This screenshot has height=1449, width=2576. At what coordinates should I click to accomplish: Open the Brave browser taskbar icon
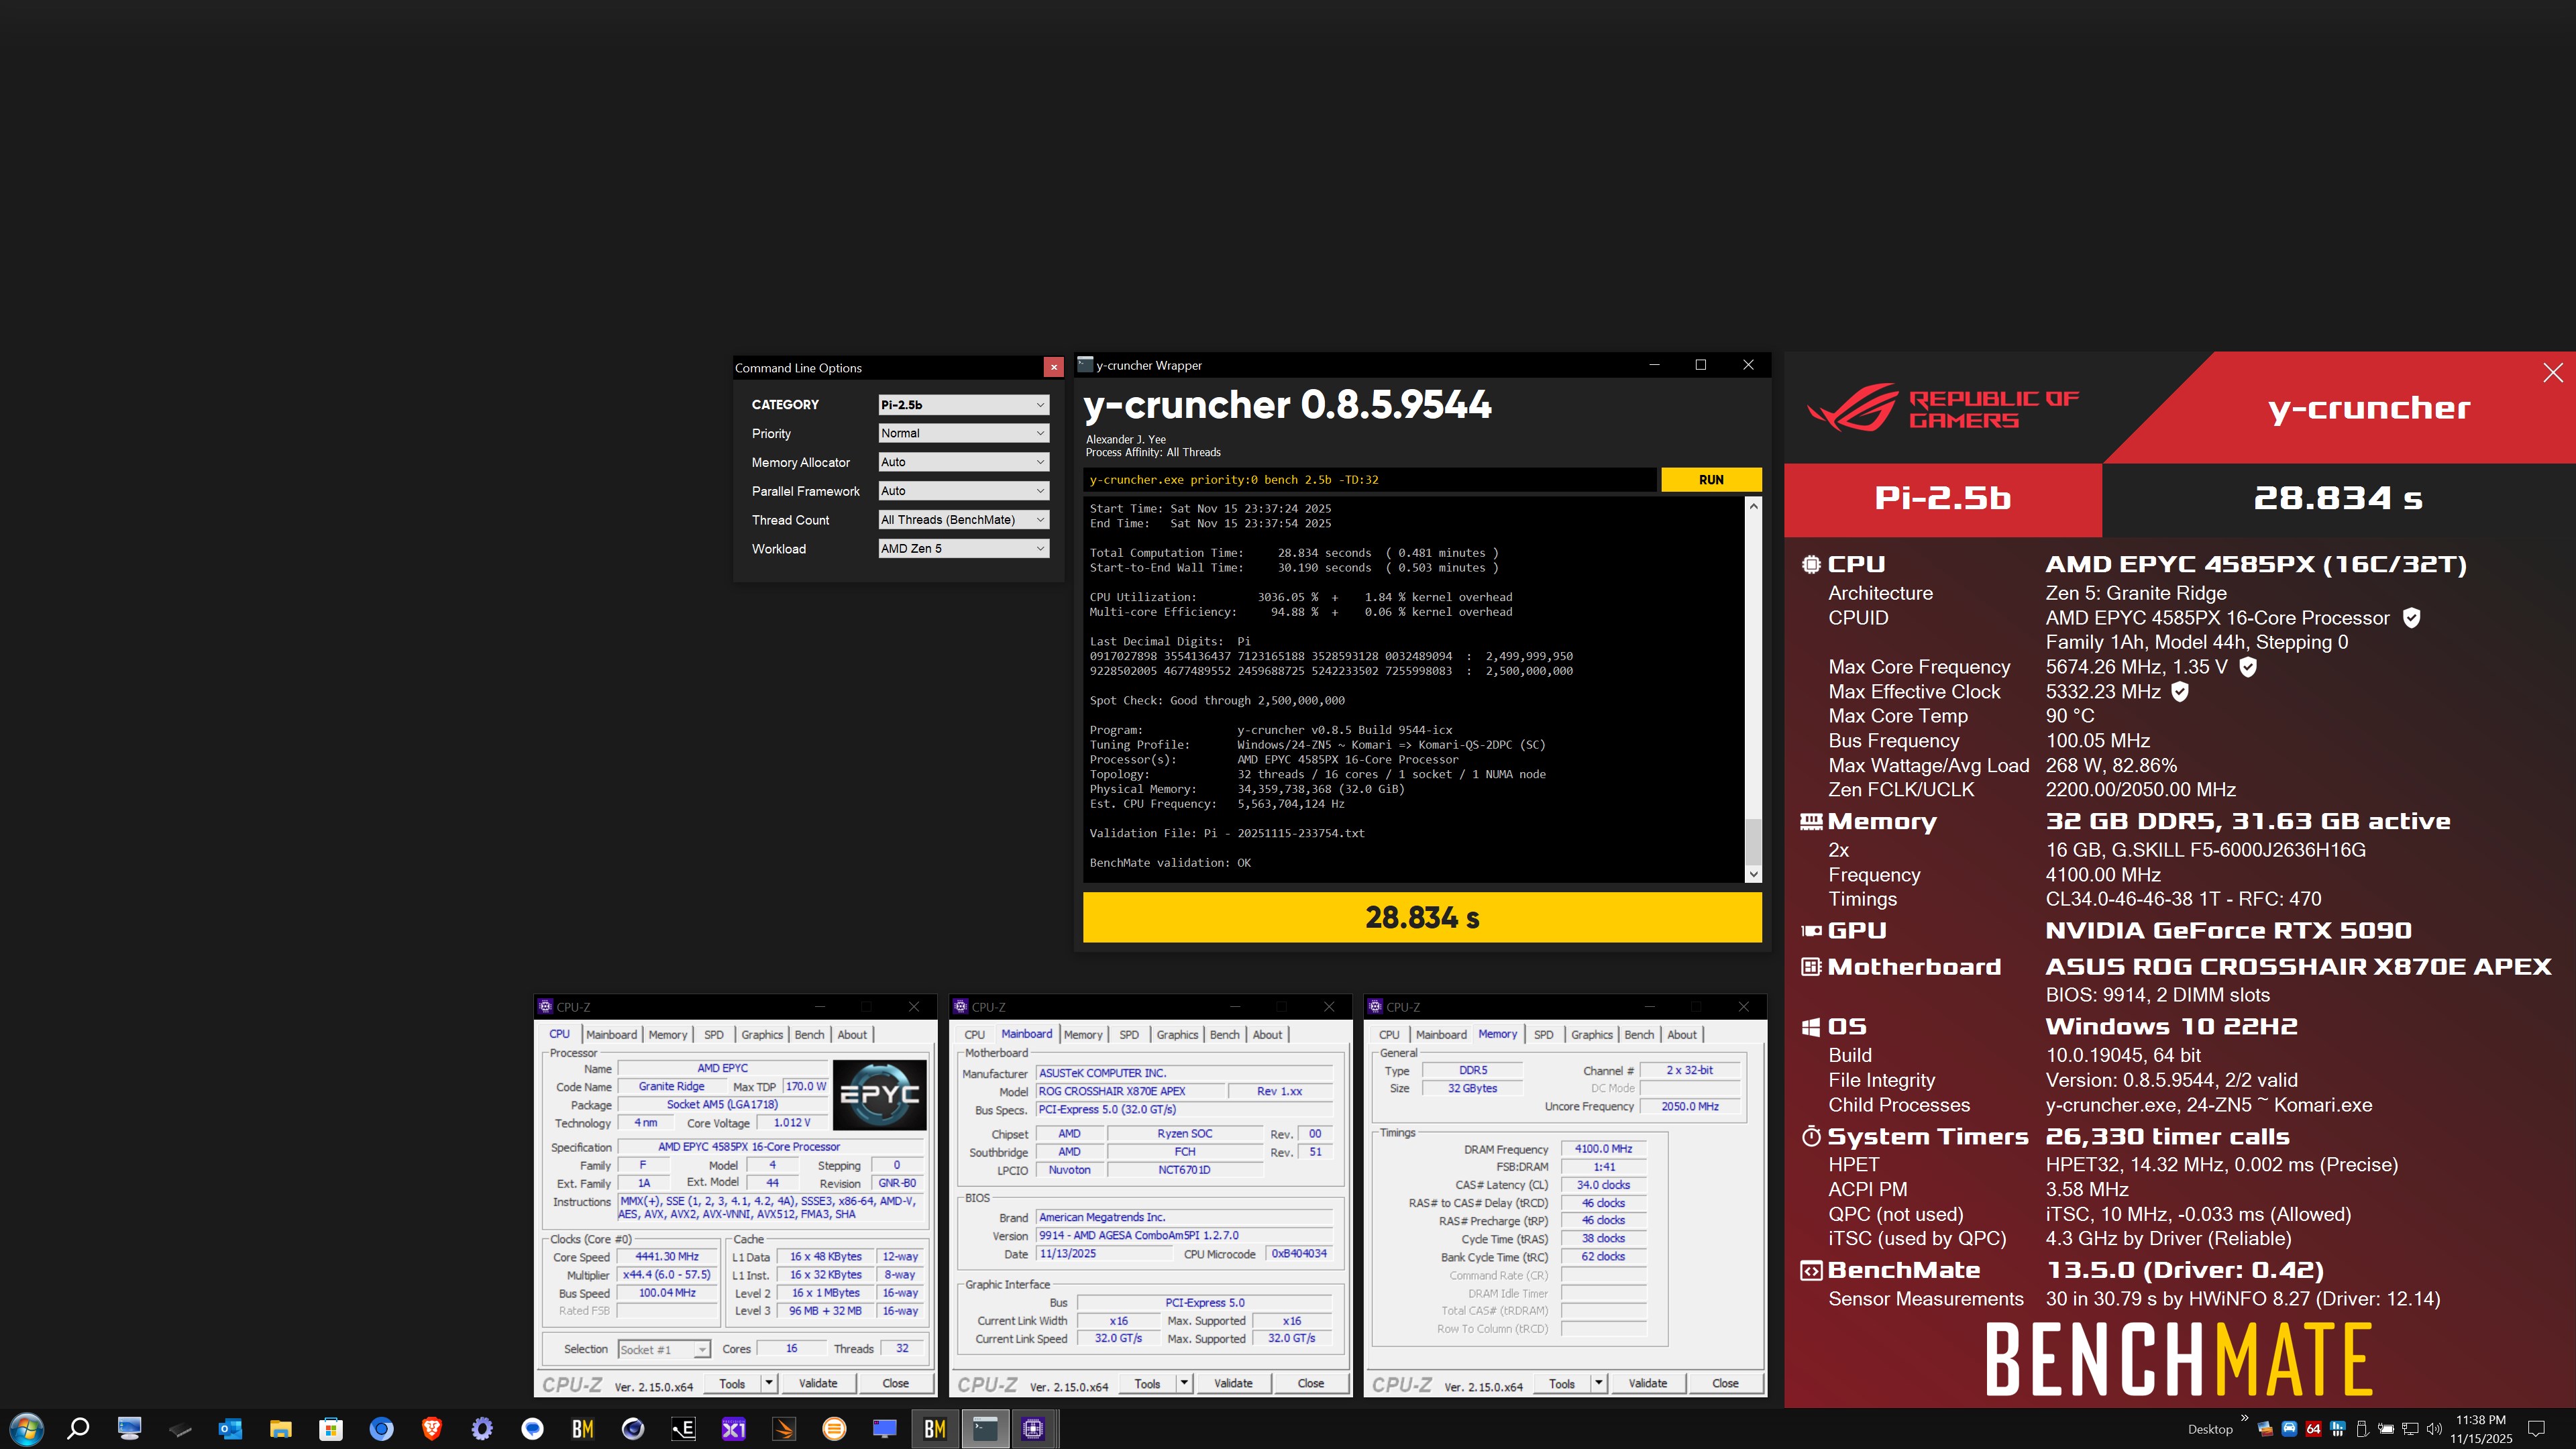432,1429
